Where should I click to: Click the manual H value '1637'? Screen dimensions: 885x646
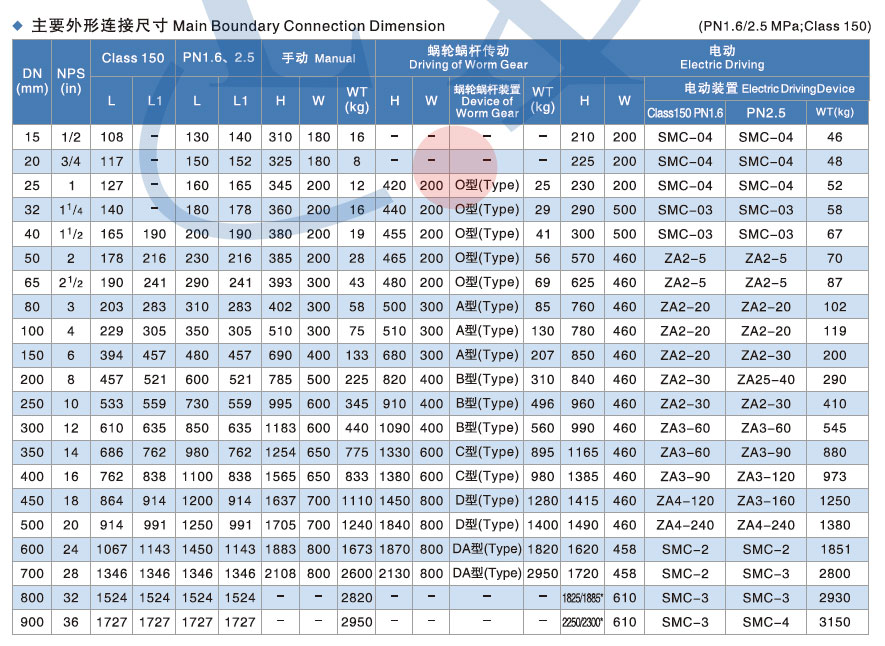click(280, 501)
